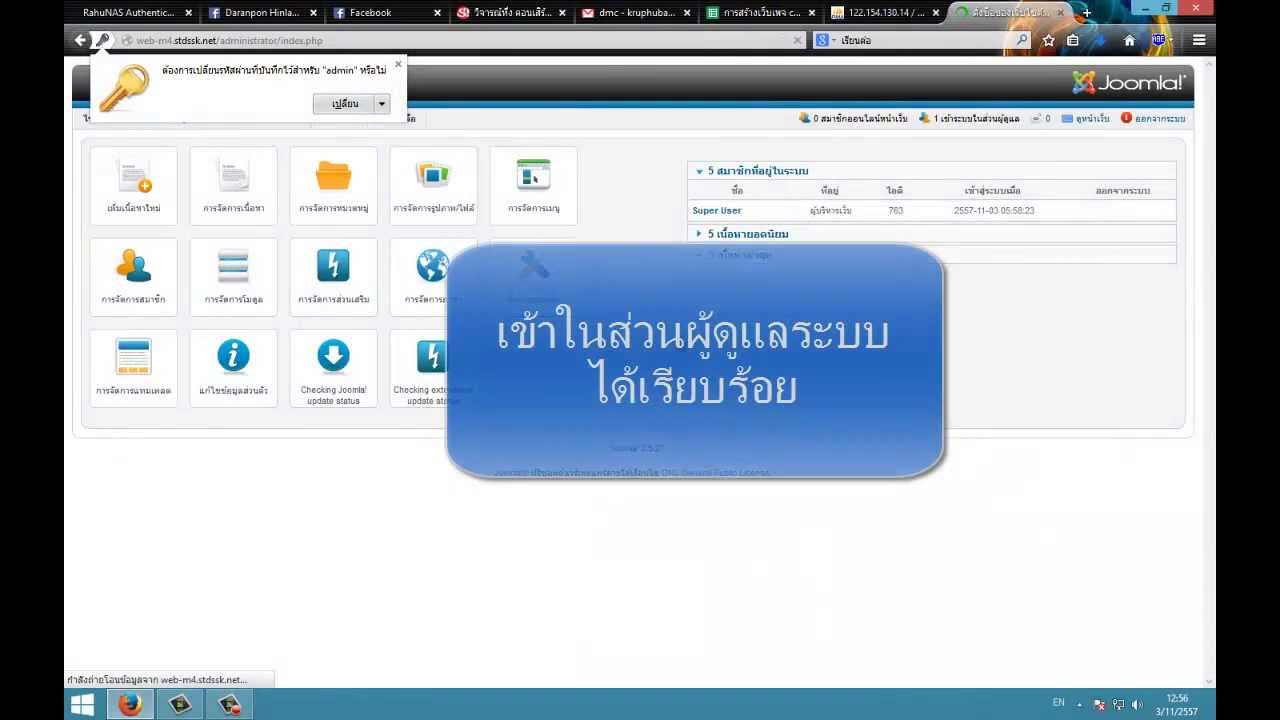Close the password change popup
The width and height of the screenshot is (1280, 720).
point(398,64)
